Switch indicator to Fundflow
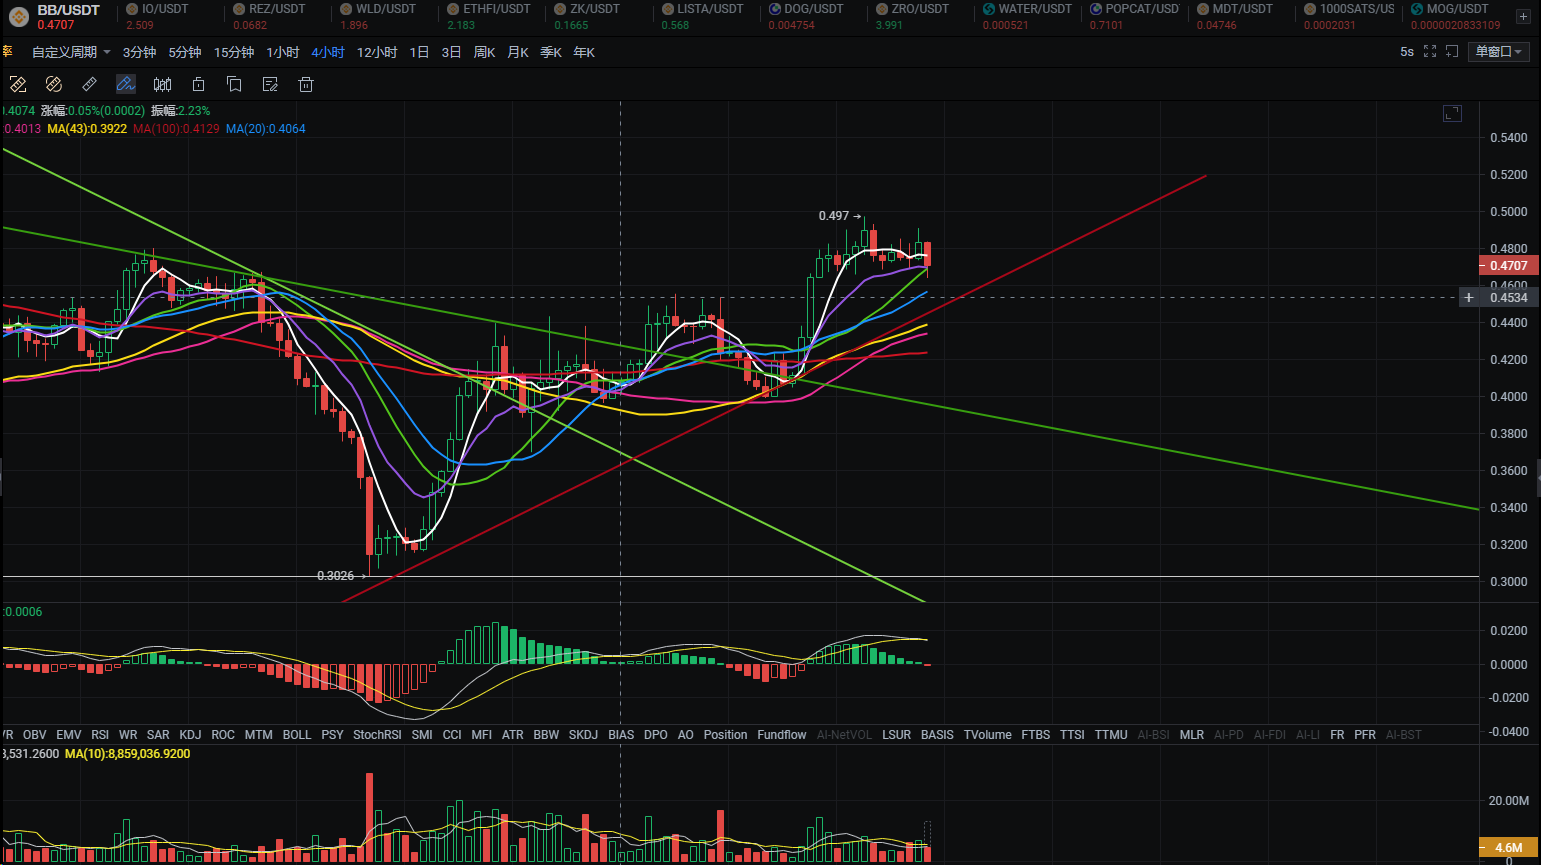 click(x=782, y=735)
